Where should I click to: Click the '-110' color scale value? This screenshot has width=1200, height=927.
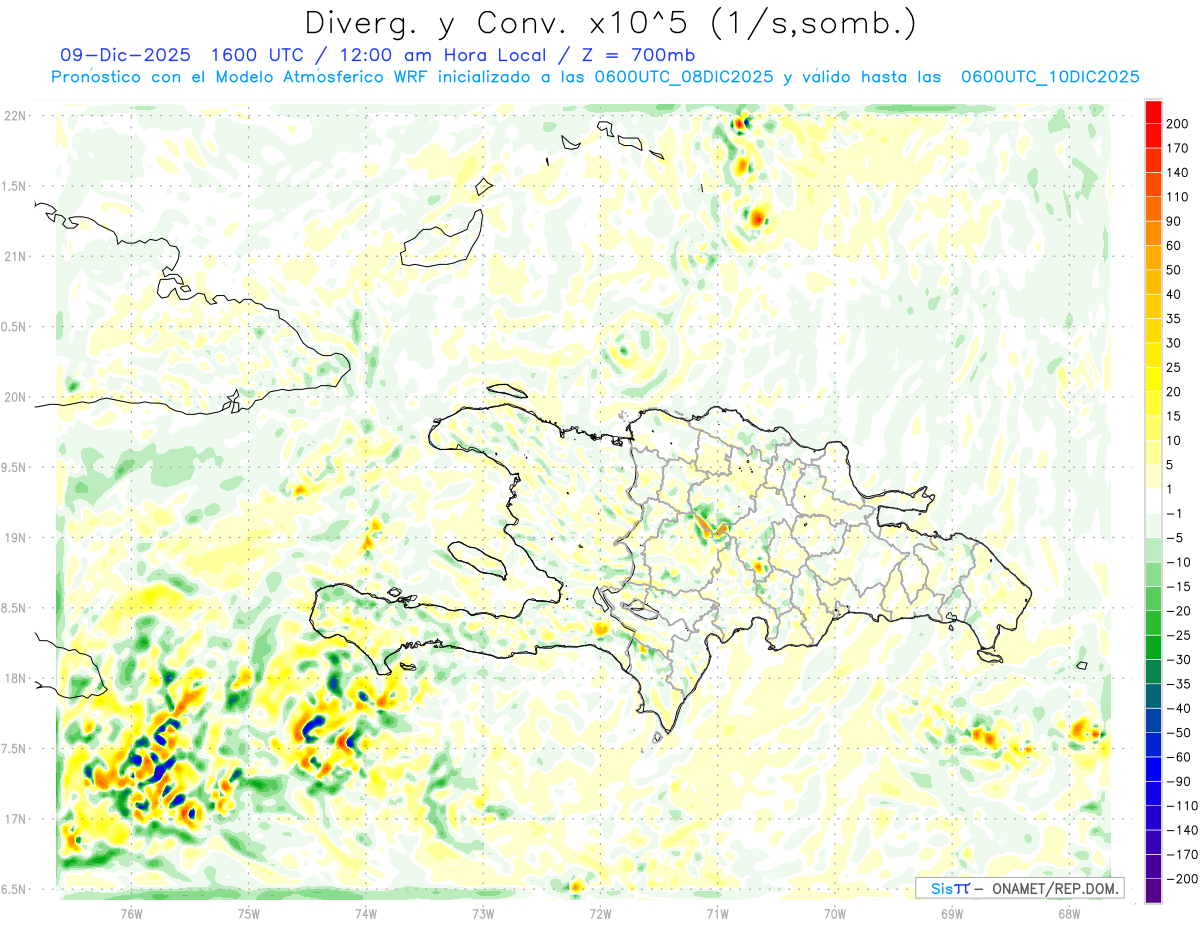coord(1183,806)
